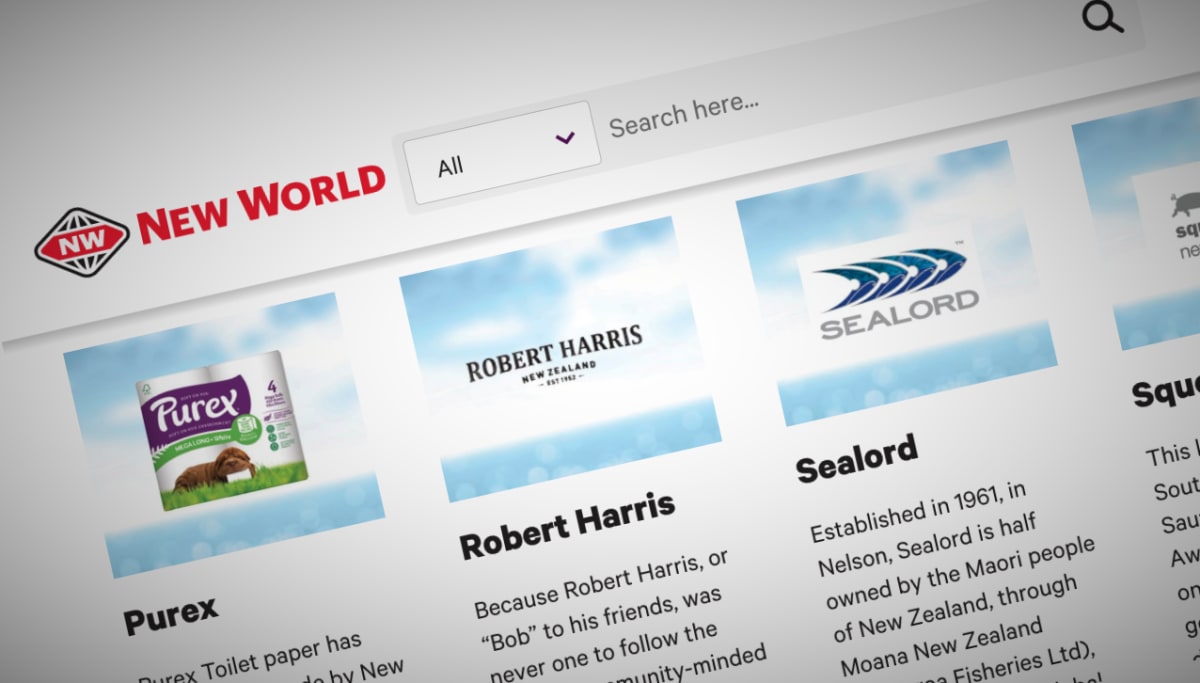Viewport: 1200px width, 683px height.
Task: Click the text '“Bob” to his friends, was'
Action: [600, 620]
